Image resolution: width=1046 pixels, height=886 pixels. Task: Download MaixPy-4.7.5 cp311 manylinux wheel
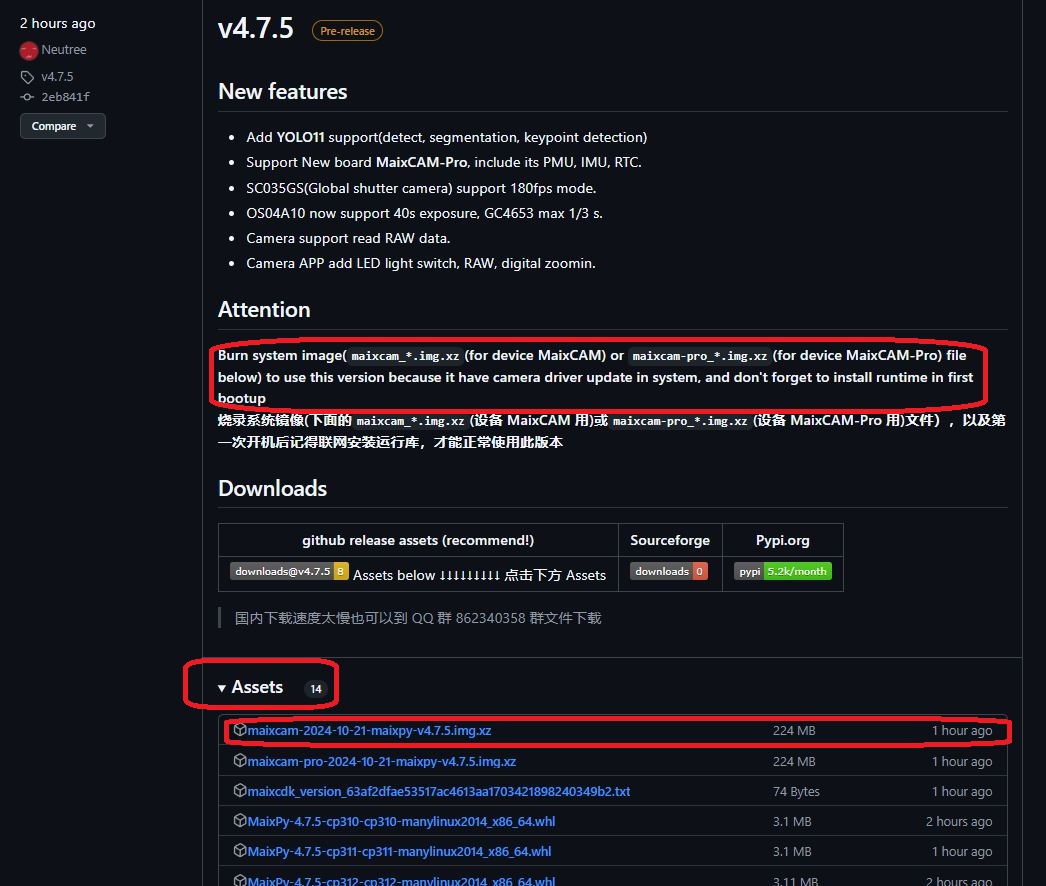pyautogui.click(x=399, y=851)
